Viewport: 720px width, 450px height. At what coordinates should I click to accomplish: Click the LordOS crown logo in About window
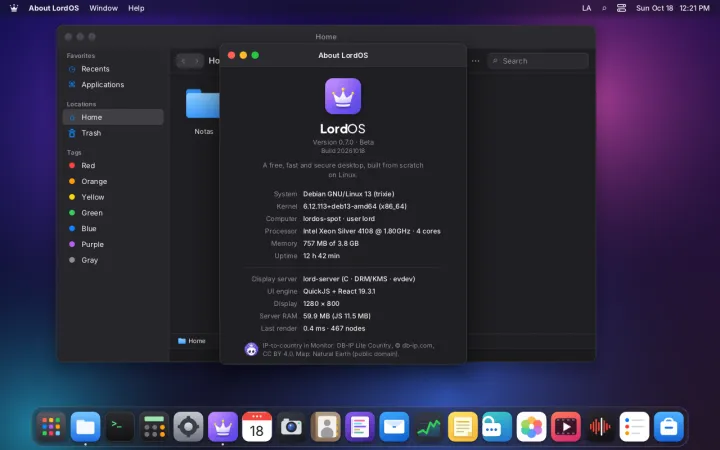343,96
